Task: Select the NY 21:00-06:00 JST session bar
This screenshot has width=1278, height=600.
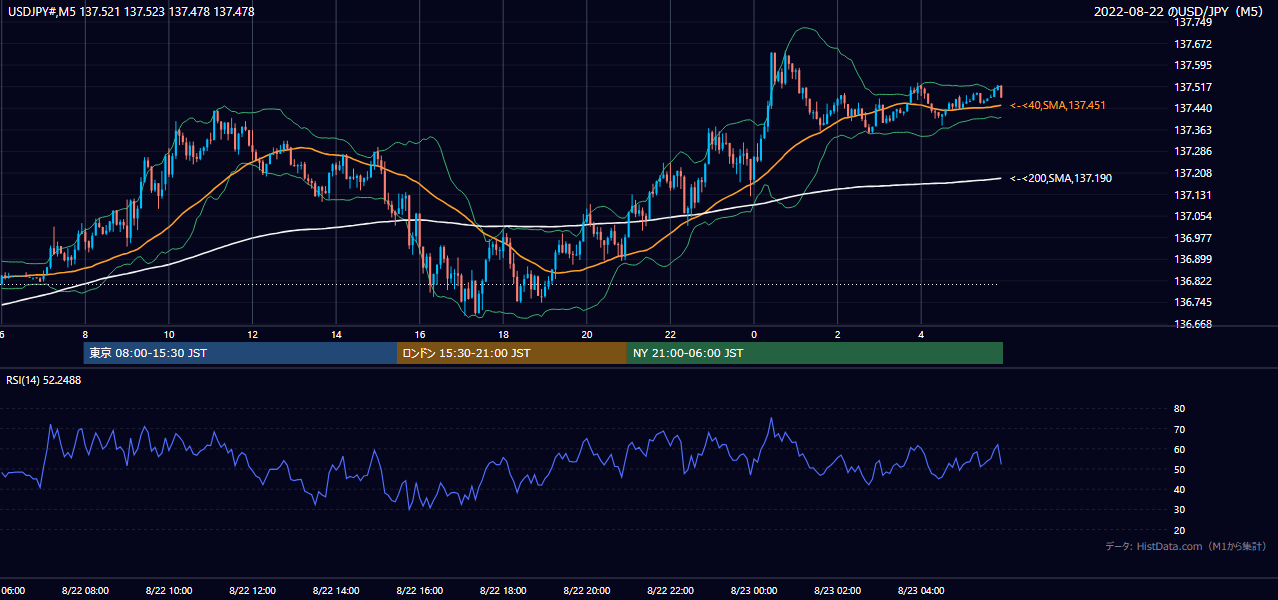Action: 815,353
